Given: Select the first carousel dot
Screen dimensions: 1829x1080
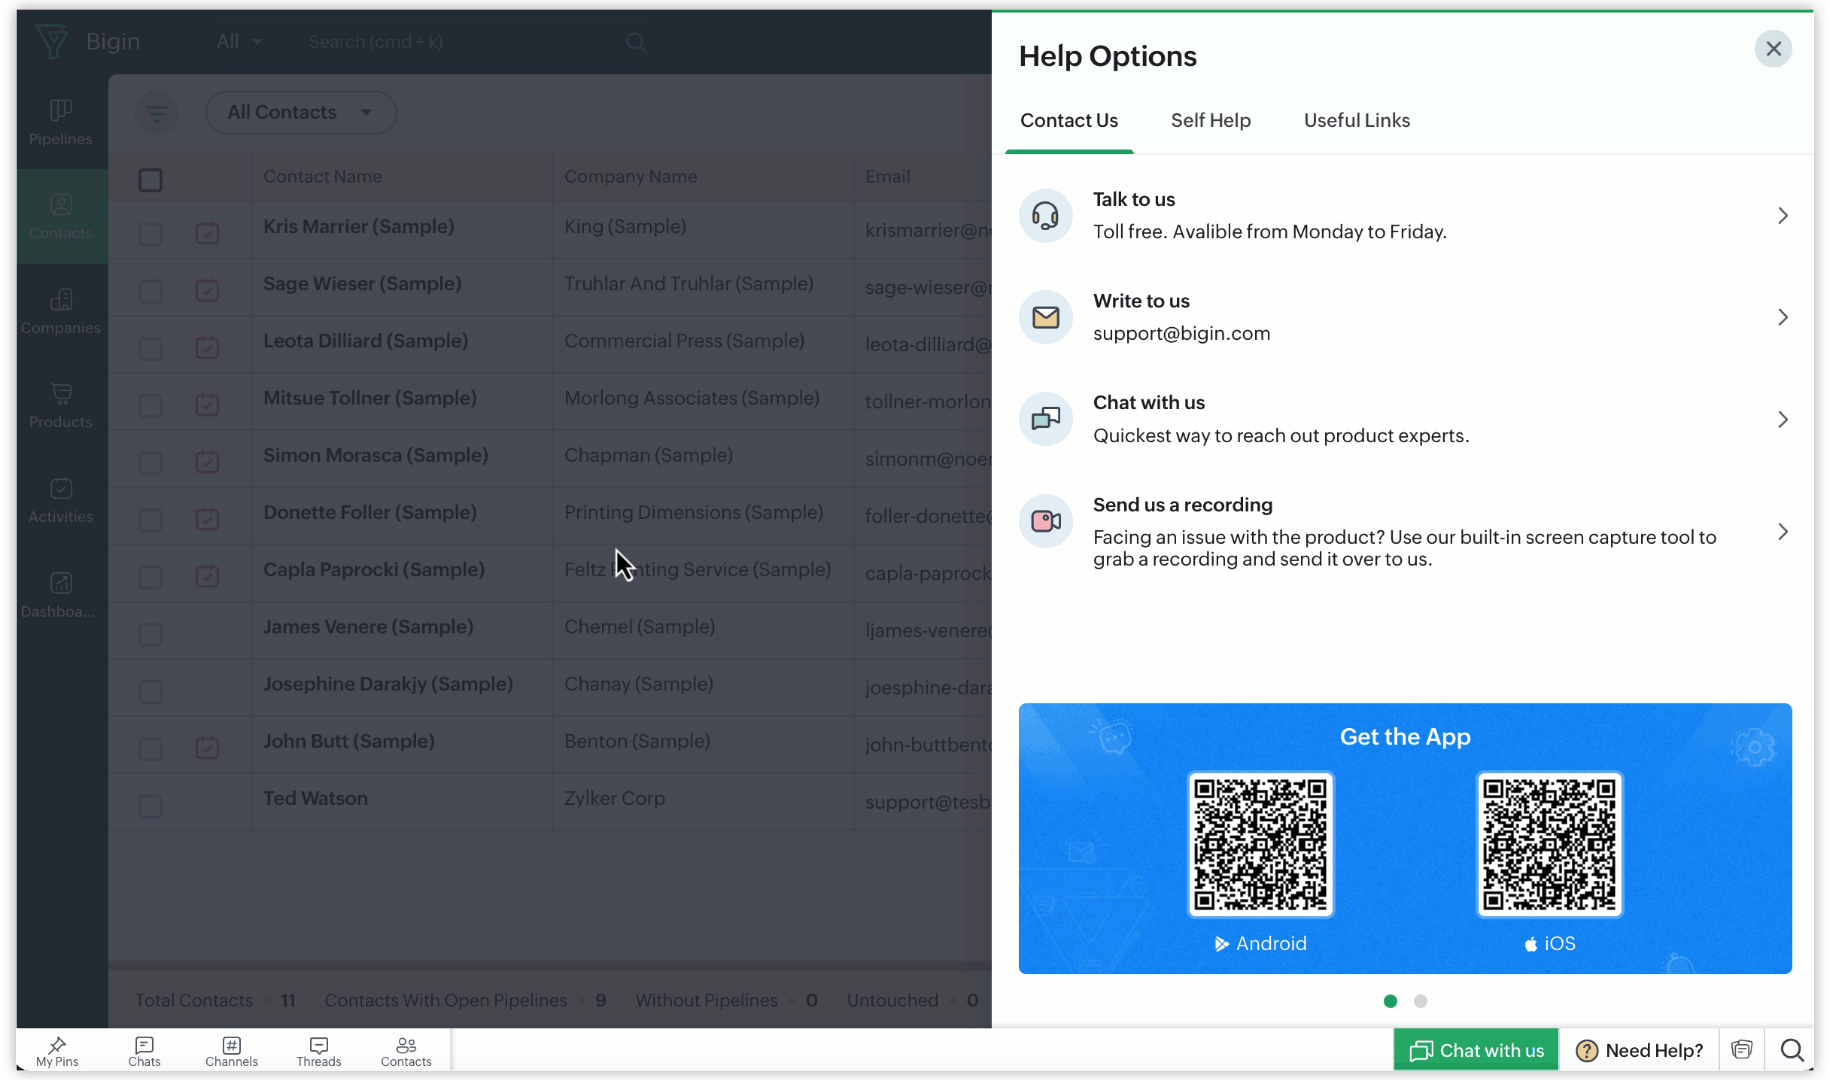Looking at the screenshot, I should pyautogui.click(x=1390, y=1001).
